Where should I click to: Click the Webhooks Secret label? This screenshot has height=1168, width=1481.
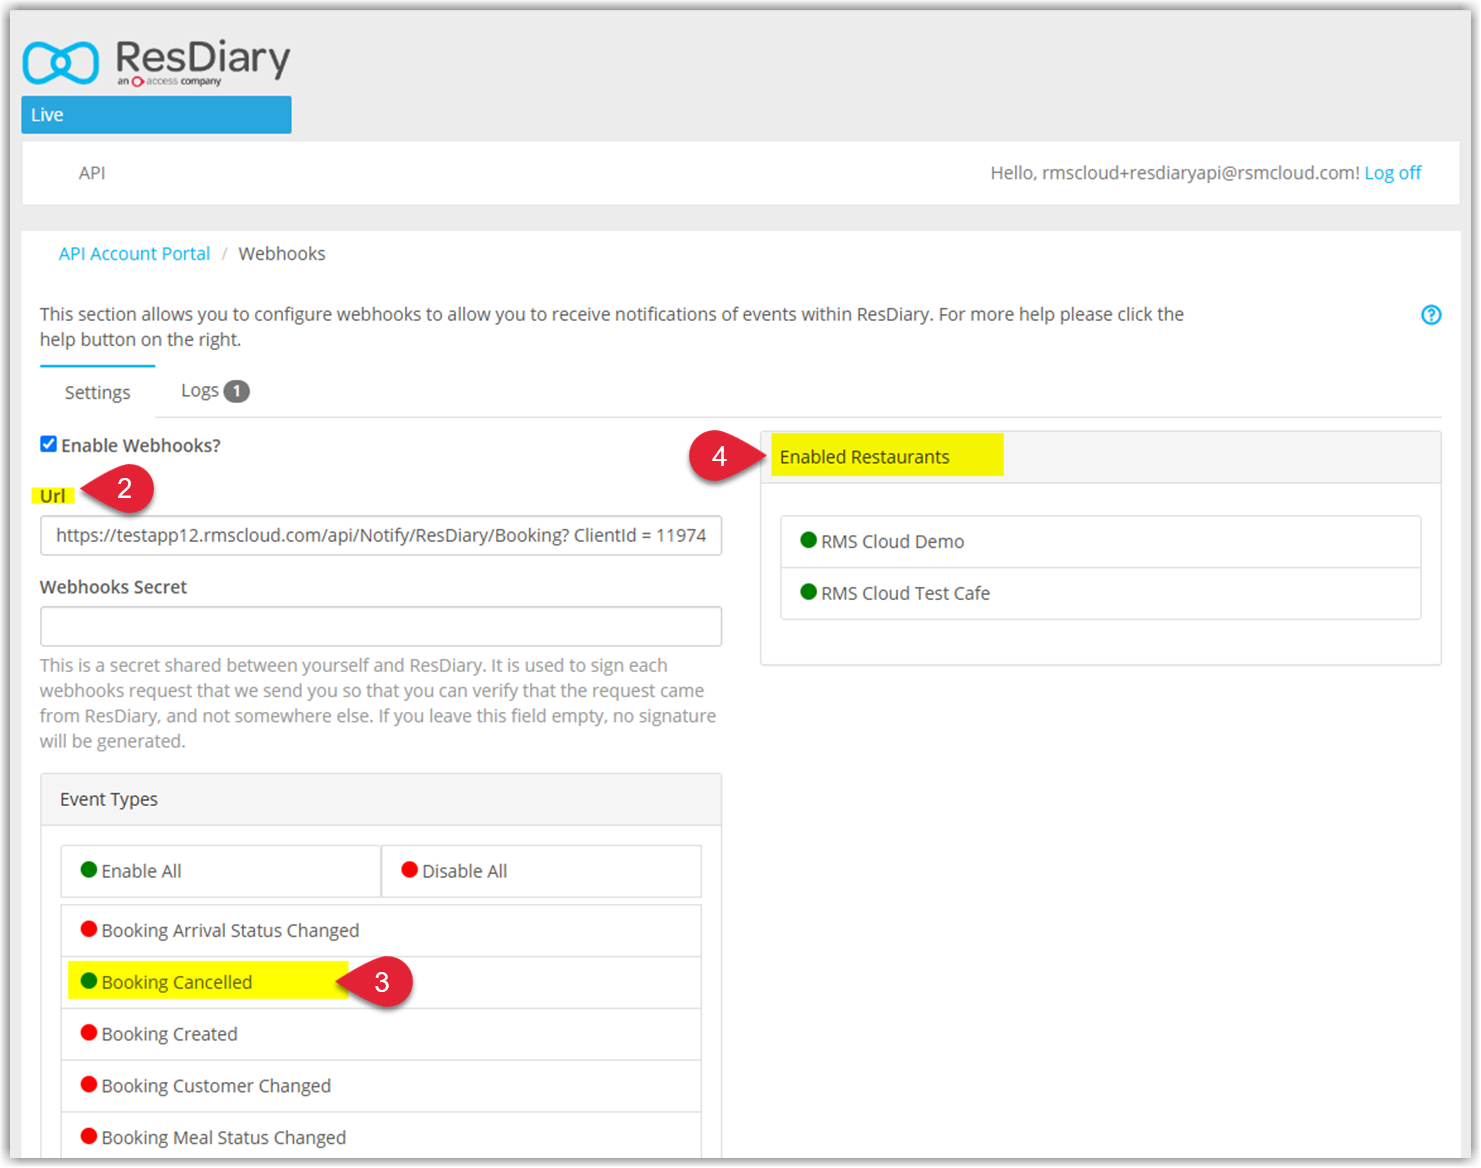pyautogui.click(x=113, y=587)
